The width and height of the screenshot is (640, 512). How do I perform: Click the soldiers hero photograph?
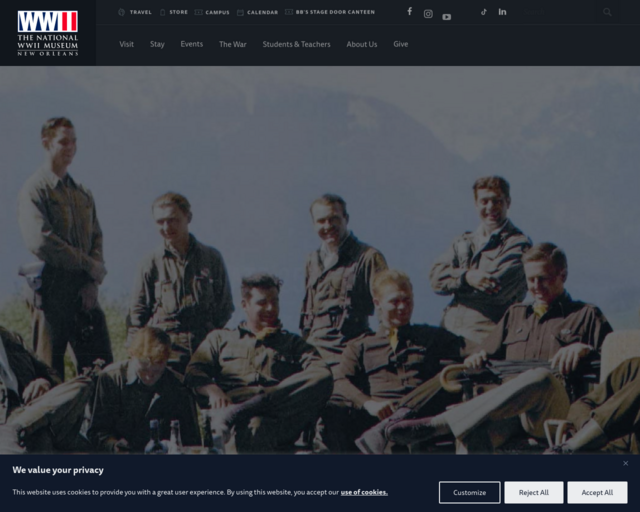[x=320, y=260]
